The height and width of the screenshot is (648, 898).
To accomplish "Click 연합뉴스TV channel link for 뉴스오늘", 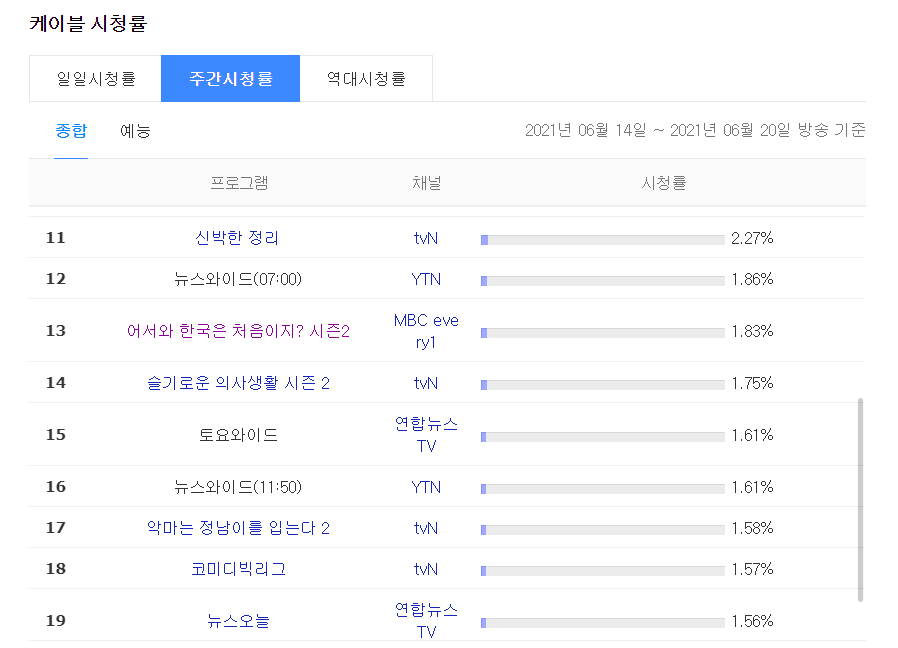I will 426,621.
